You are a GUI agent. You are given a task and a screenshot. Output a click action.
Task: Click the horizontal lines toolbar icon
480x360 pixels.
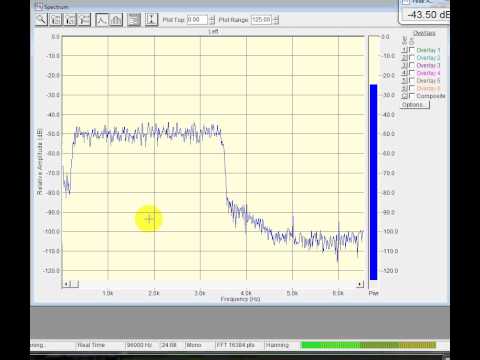[134, 20]
